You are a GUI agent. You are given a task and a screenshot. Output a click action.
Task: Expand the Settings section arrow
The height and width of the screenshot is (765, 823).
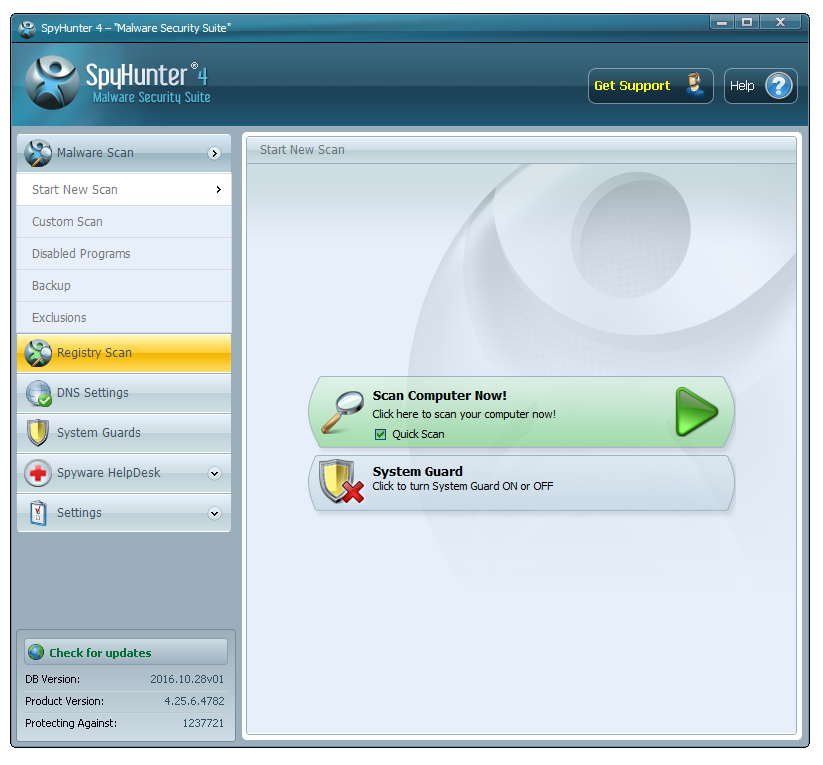pyautogui.click(x=214, y=513)
